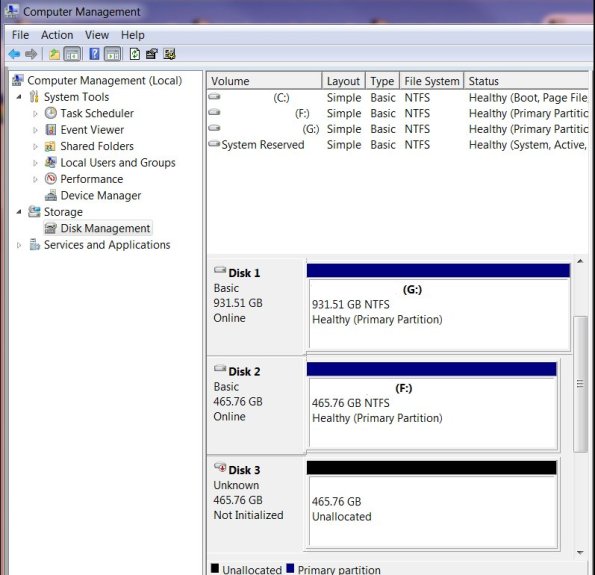Click the Properties toolbar icon
Image resolution: width=595 pixels, height=575 pixels.
[152, 54]
